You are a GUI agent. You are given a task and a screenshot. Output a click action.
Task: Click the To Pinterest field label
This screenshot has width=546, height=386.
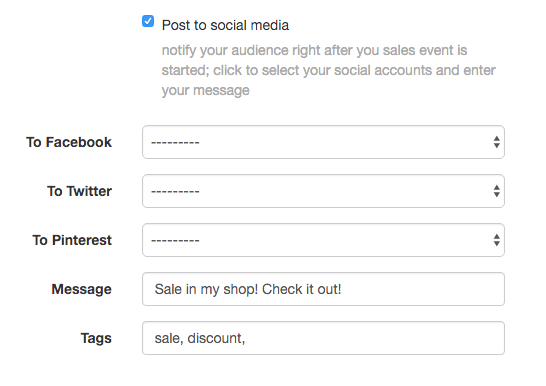[72, 240]
